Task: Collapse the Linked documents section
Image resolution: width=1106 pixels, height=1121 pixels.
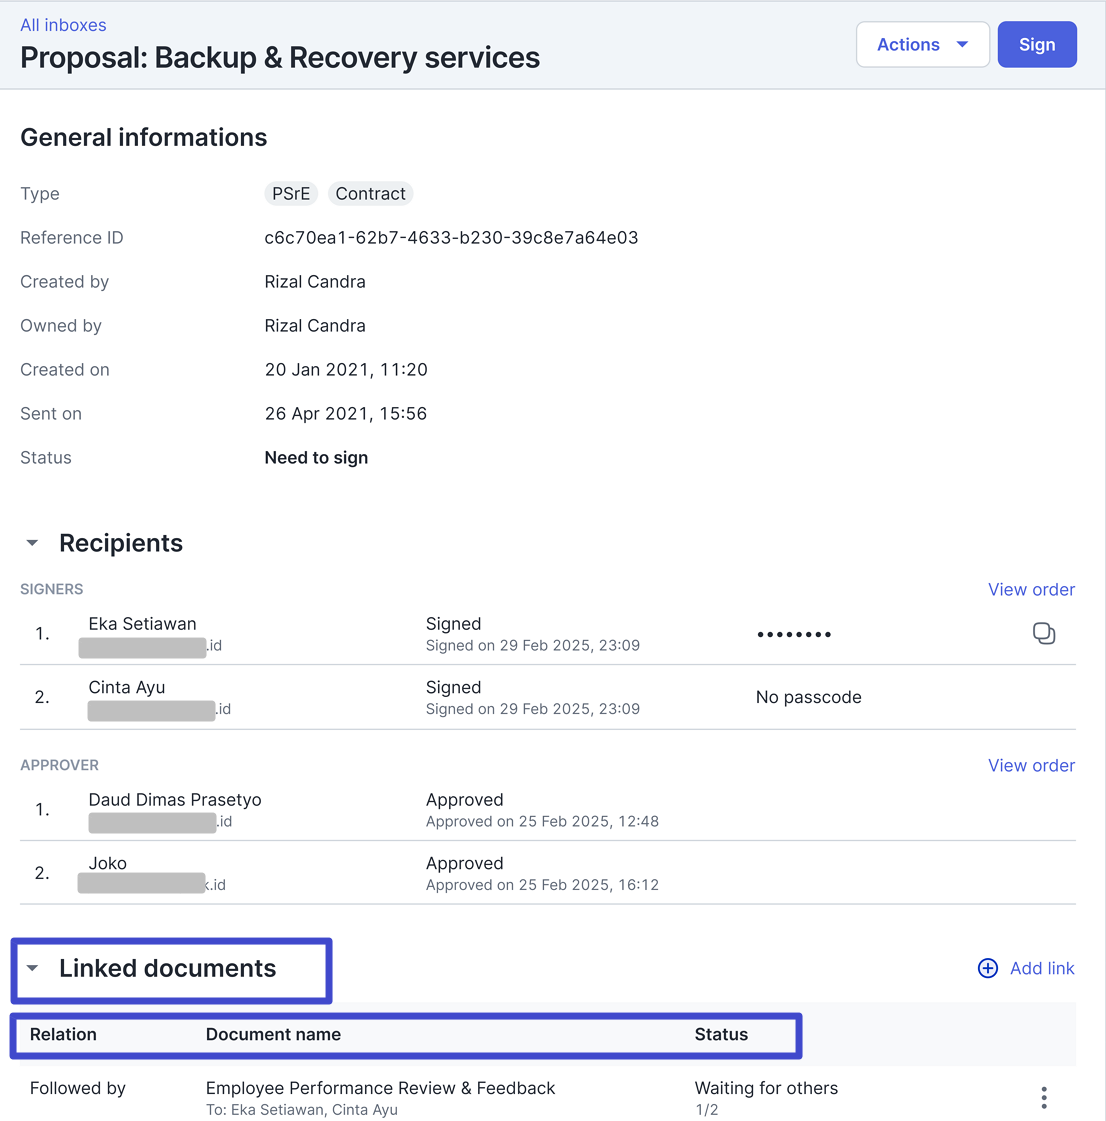Action: (x=33, y=968)
